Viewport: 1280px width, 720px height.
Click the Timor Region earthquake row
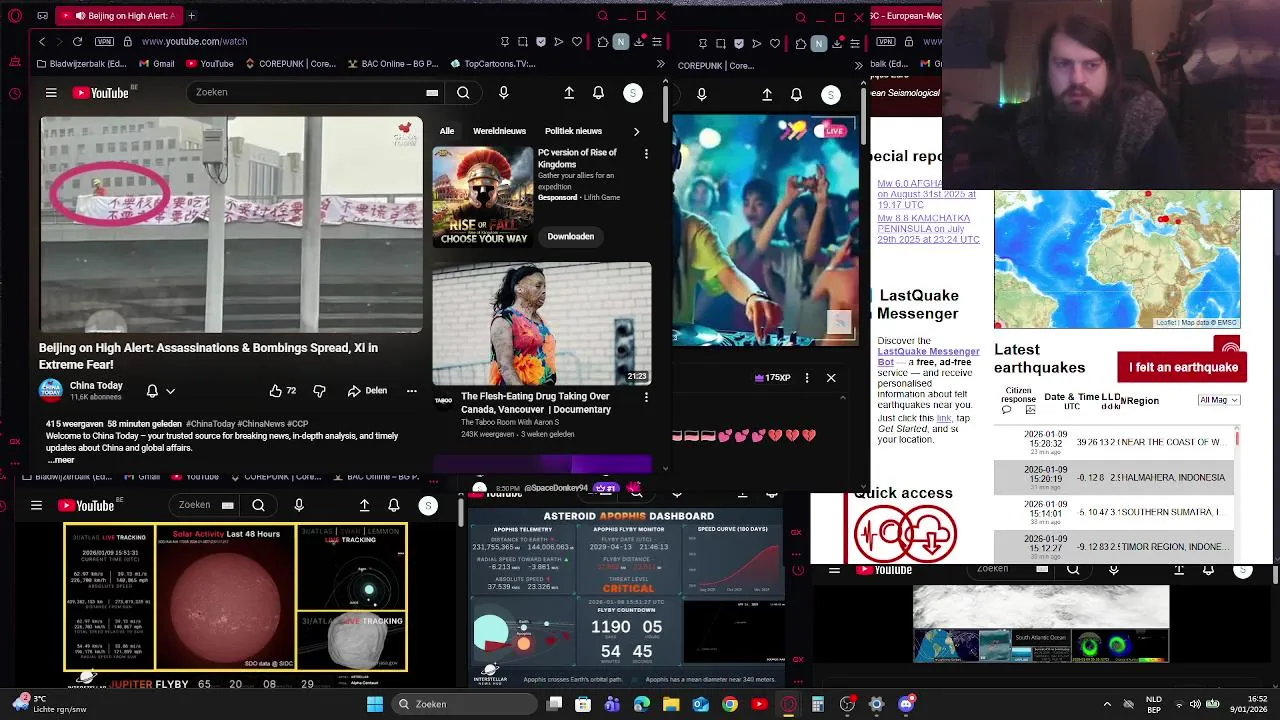[1115, 547]
